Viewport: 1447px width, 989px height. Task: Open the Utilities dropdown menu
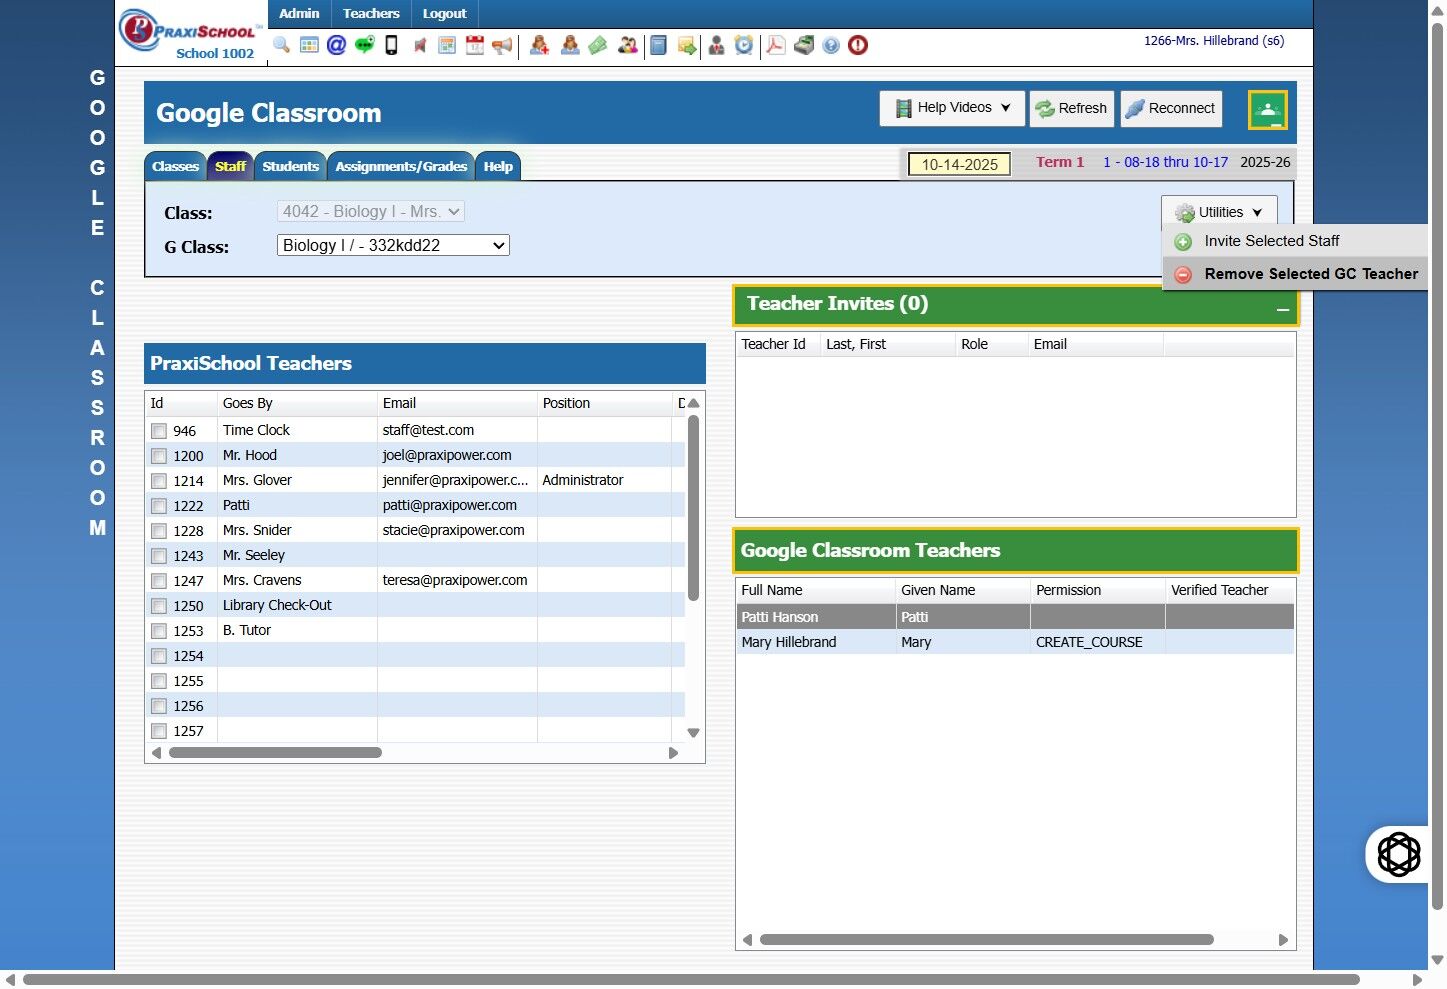(x=1219, y=212)
